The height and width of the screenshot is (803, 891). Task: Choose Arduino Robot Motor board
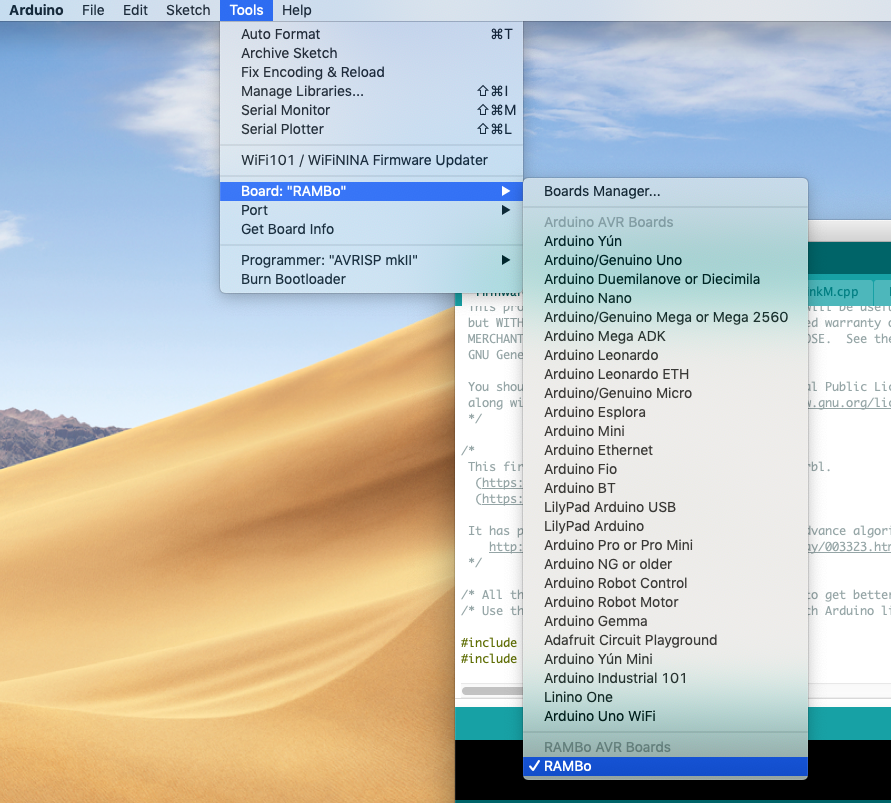tap(665, 602)
